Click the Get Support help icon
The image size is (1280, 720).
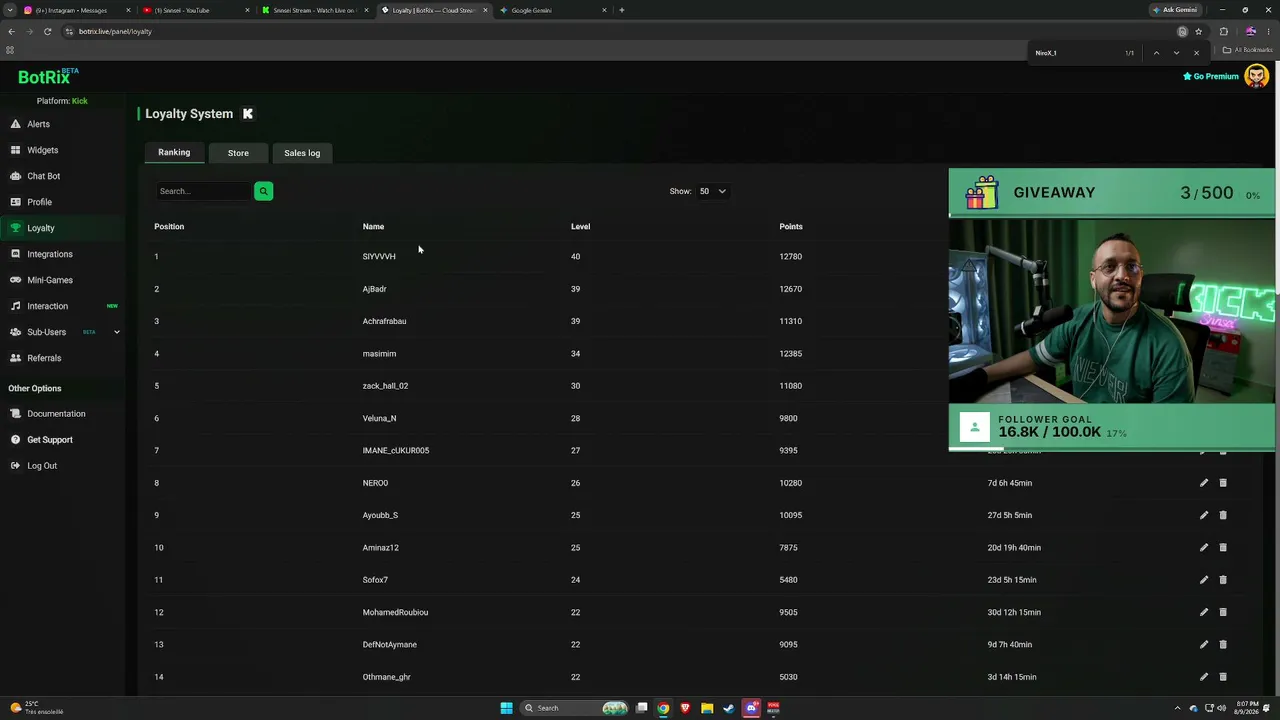[x=15, y=440]
